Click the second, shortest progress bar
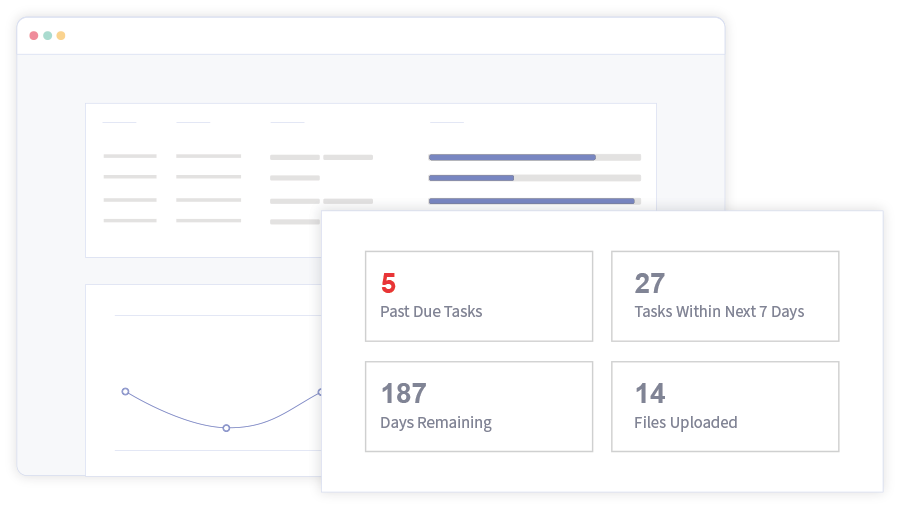Screen dimensions: 900x509 tap(534, 178)
